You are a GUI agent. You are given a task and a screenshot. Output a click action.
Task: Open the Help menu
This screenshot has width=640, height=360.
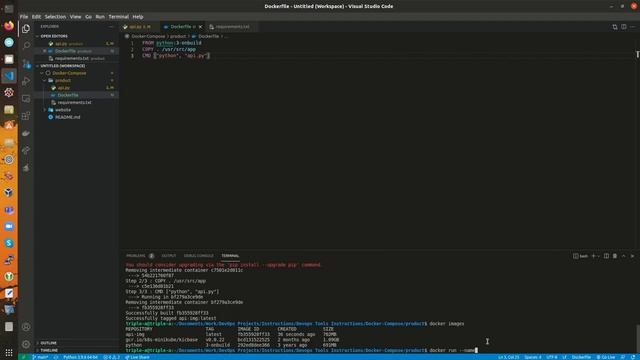[138, 17]
